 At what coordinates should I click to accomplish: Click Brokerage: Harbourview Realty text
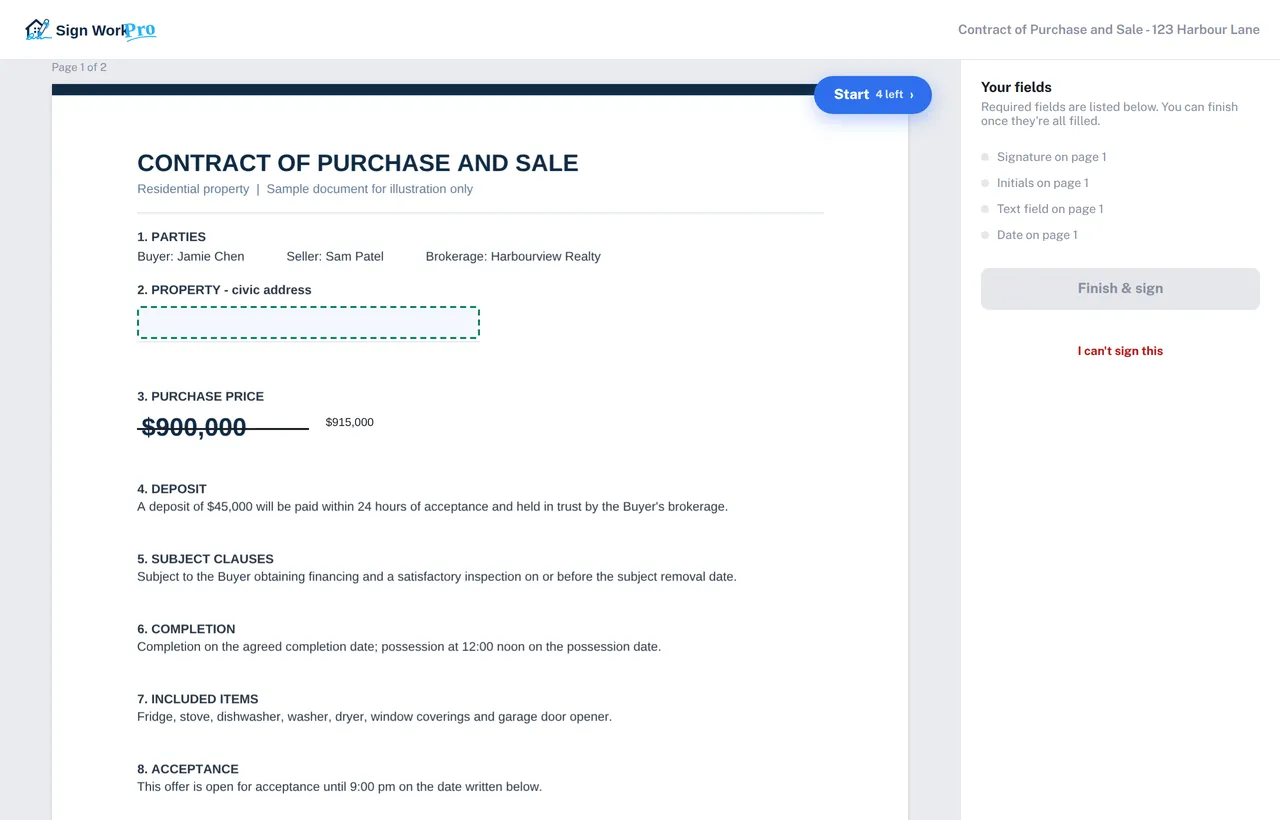tap(513, 256)
